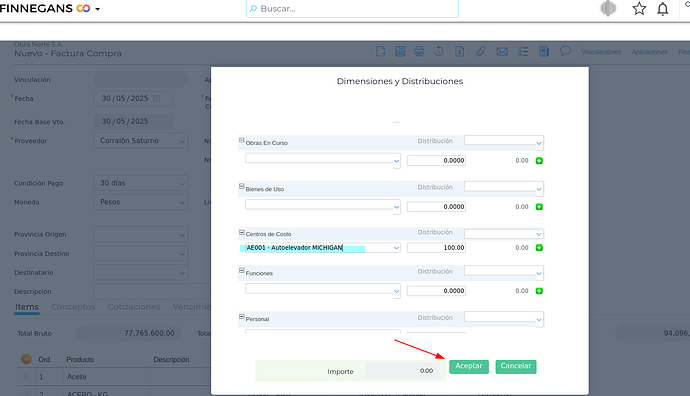Click the Descripción input field
The image size is (690, 396).
point(152,291)
